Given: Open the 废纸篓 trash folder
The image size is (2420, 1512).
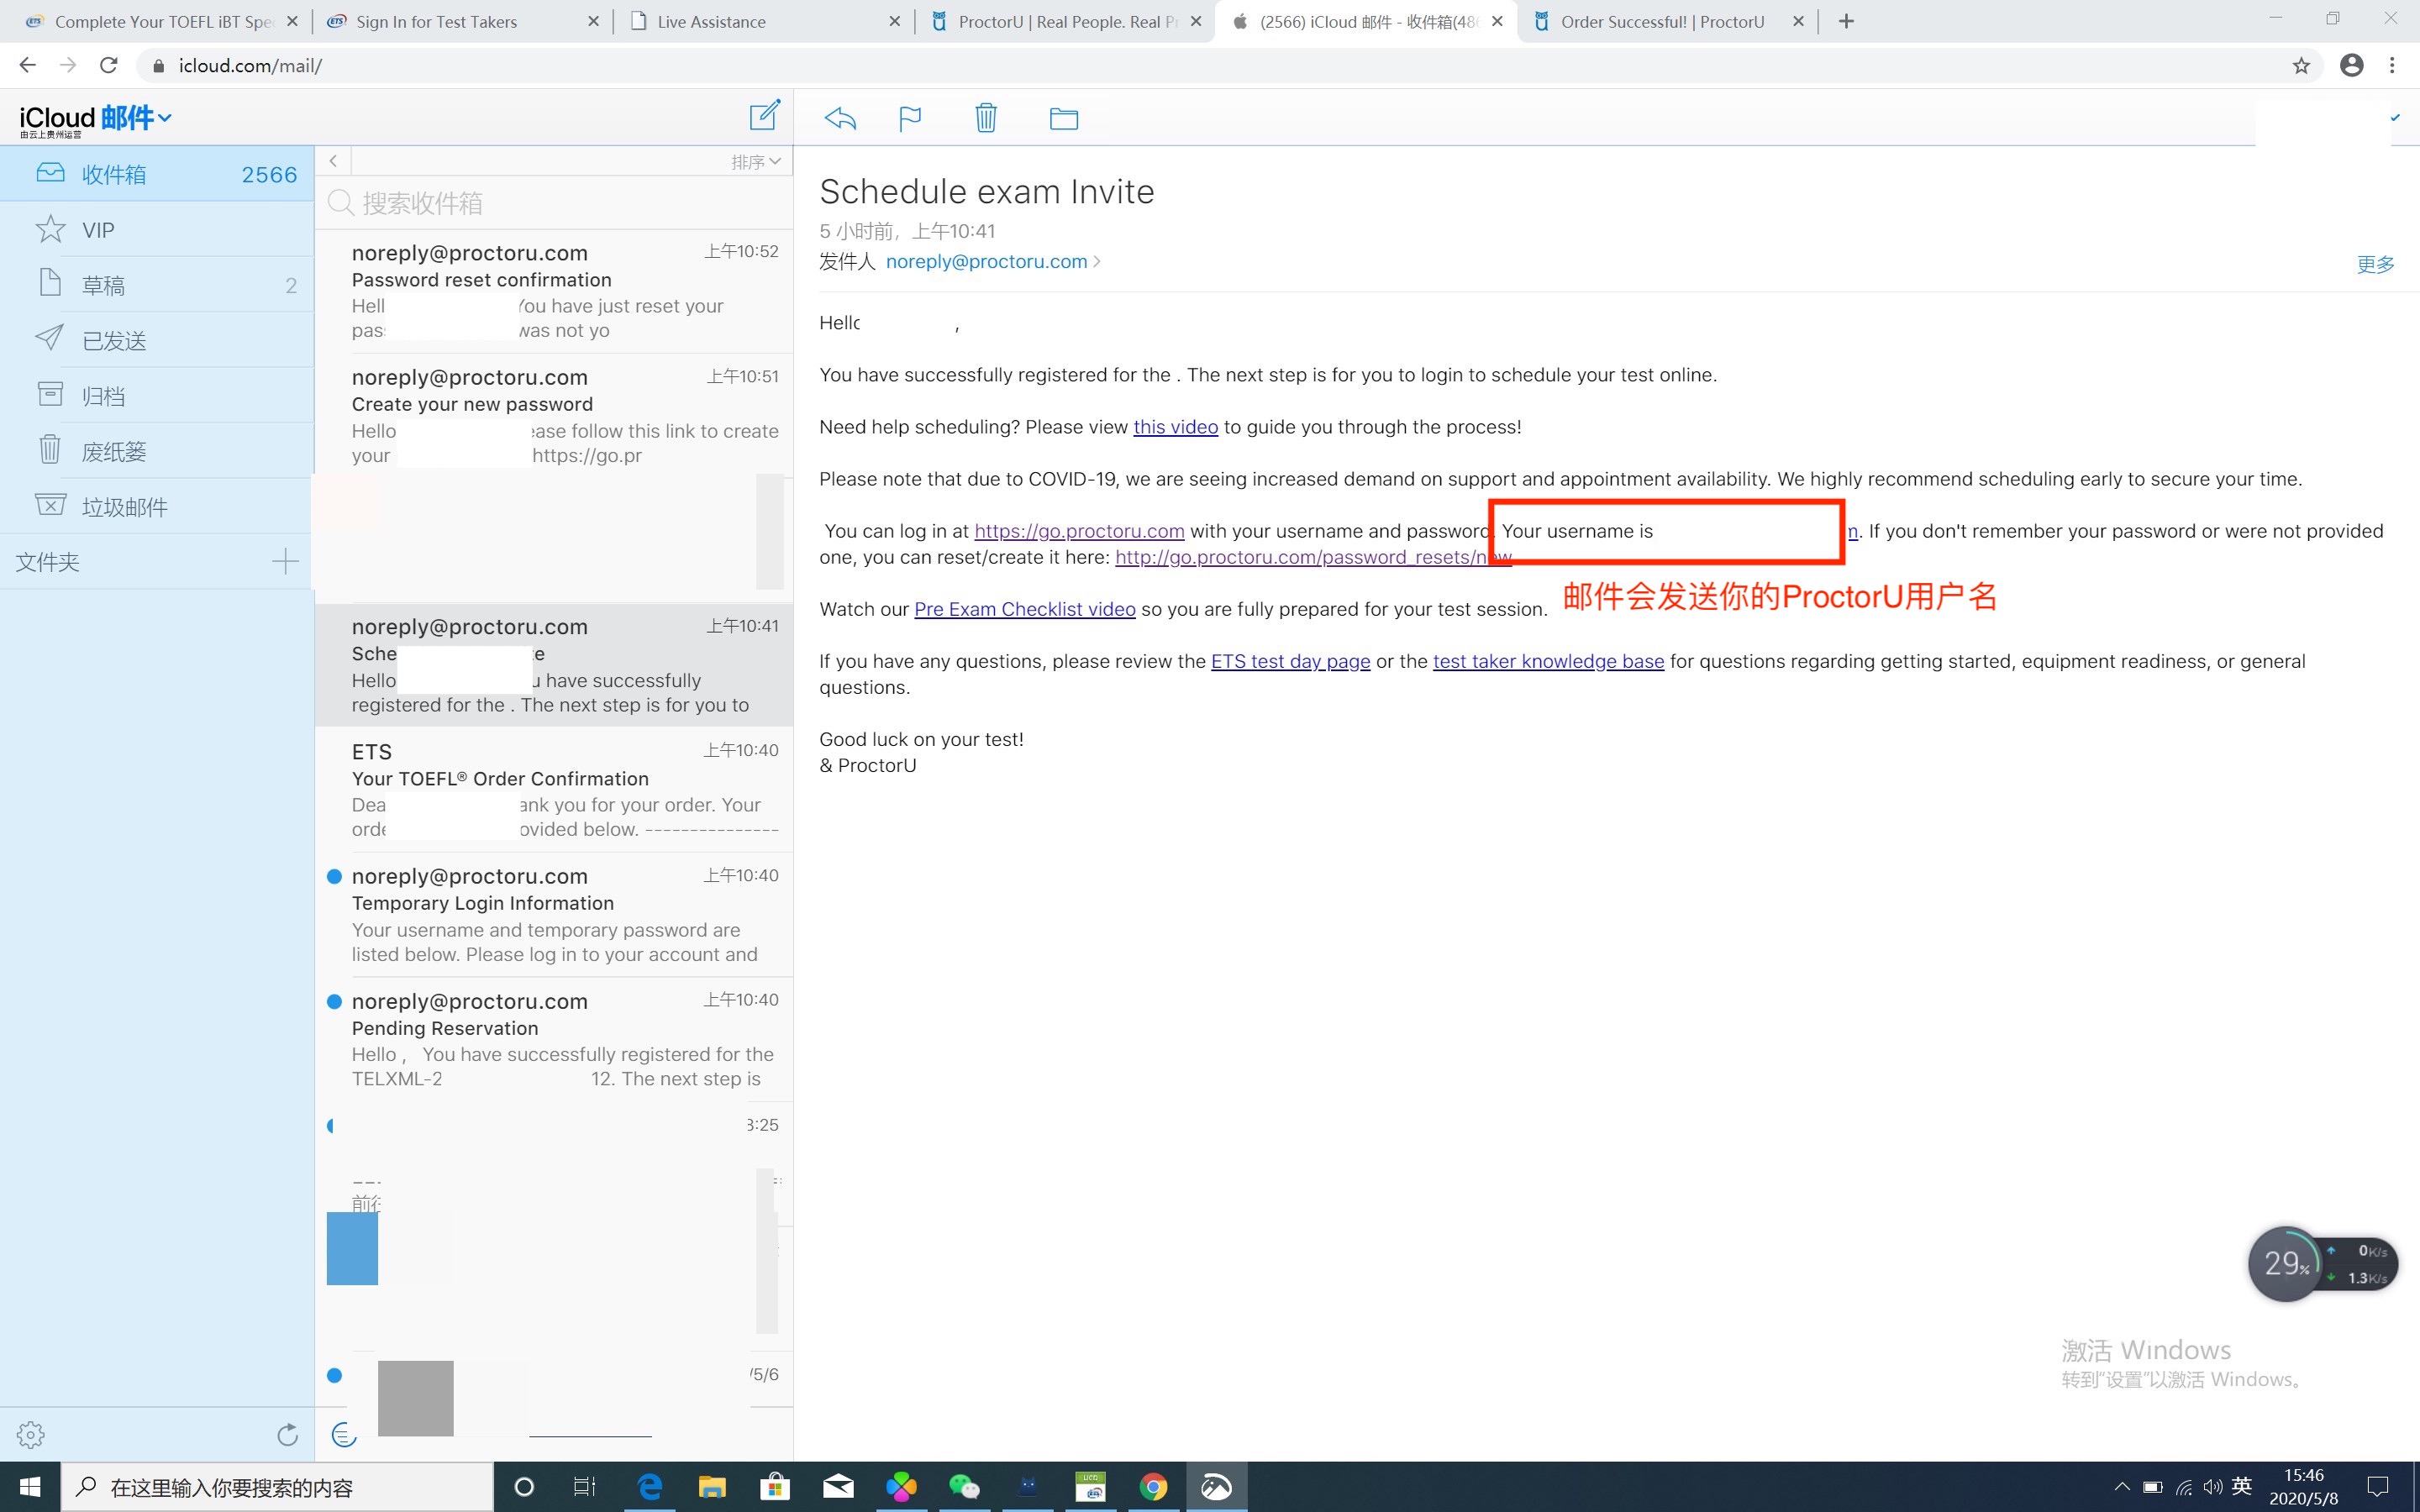Looking at the screenshot, I should point(157,451).
